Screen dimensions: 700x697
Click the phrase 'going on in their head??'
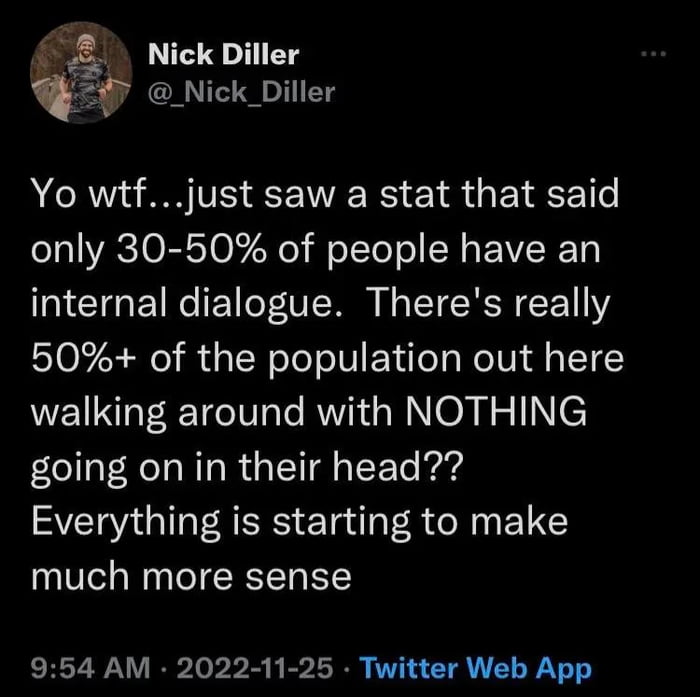pos(244,468)
